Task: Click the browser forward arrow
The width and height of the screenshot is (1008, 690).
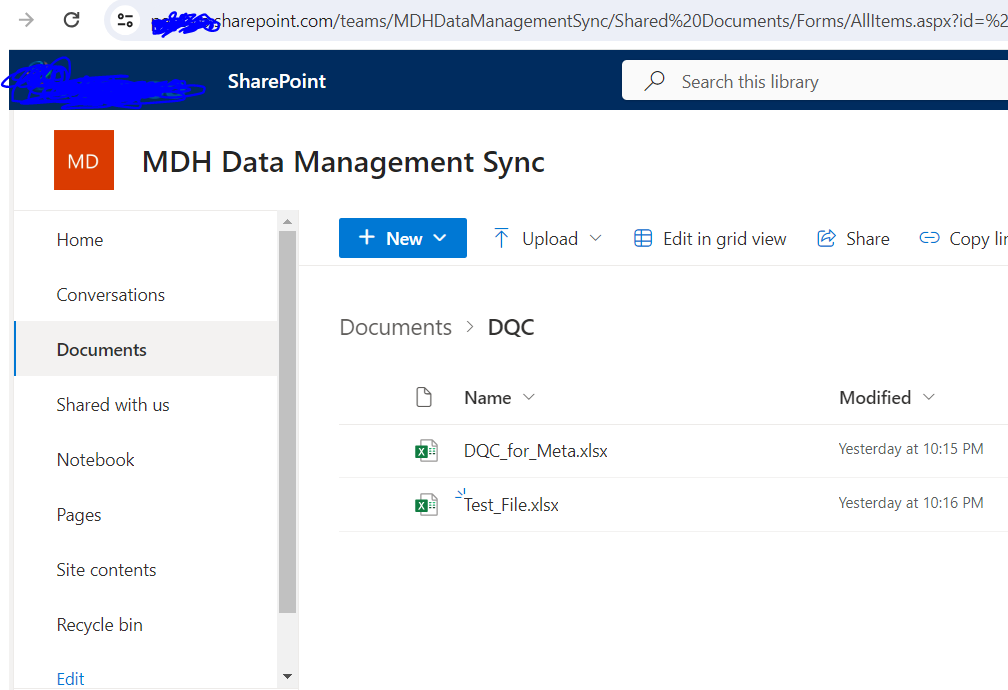Action: [26, 21]
